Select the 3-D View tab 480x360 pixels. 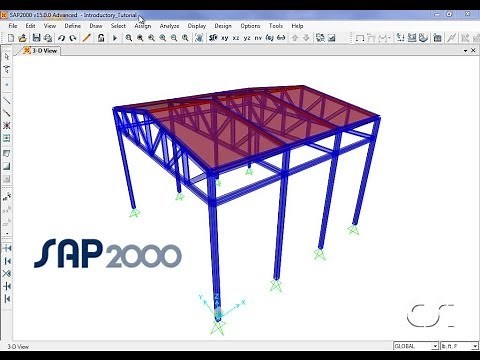pyautogui.click(x=41, y=51)
